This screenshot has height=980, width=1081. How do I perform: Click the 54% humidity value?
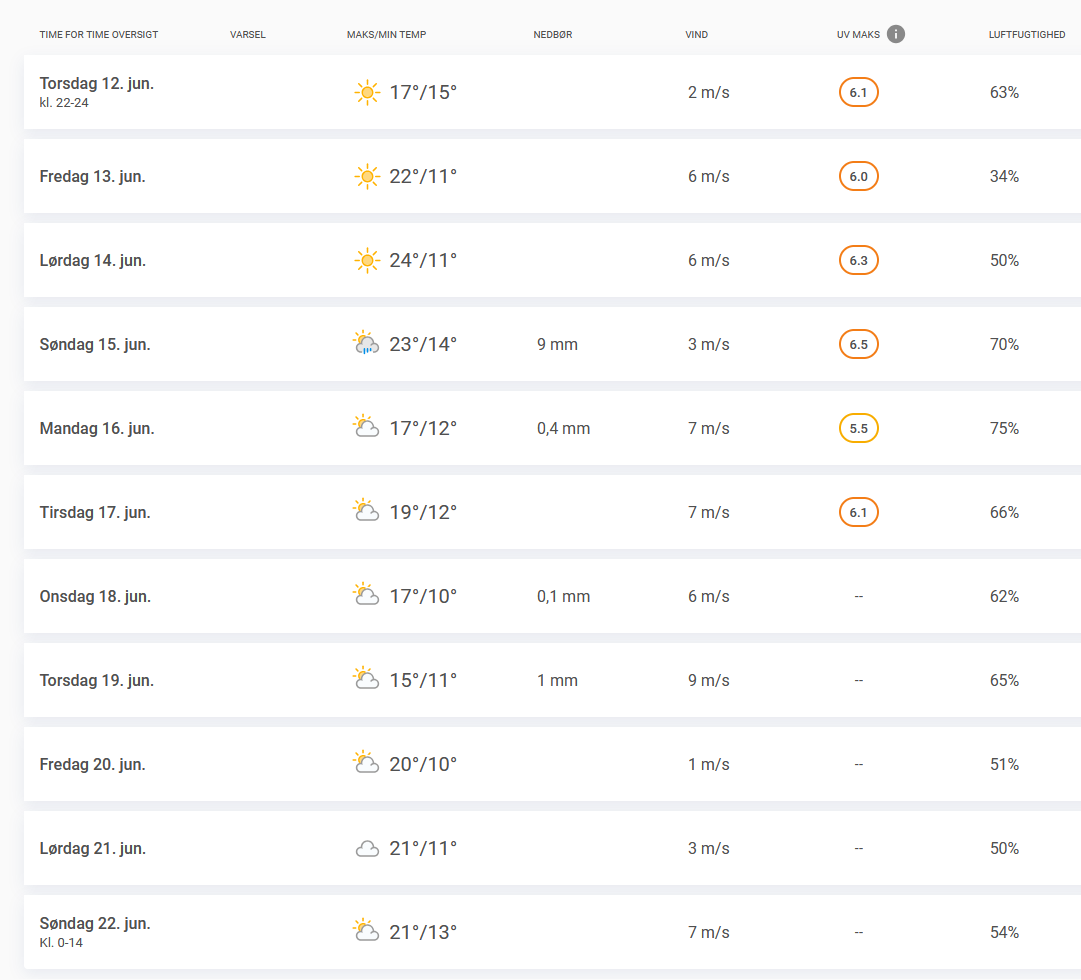[x=1004, y=932]
